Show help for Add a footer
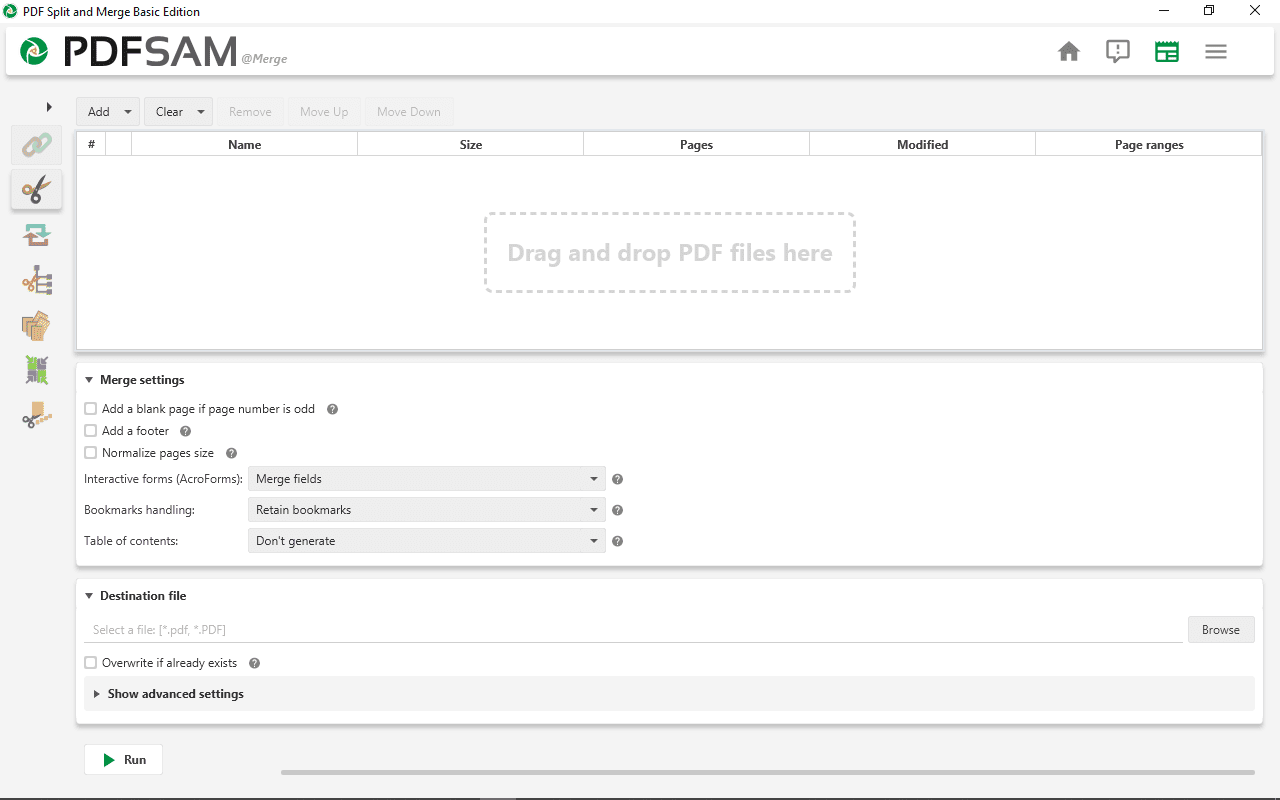The height and width of the screenshot is (800, 1280). pos(185,431)
